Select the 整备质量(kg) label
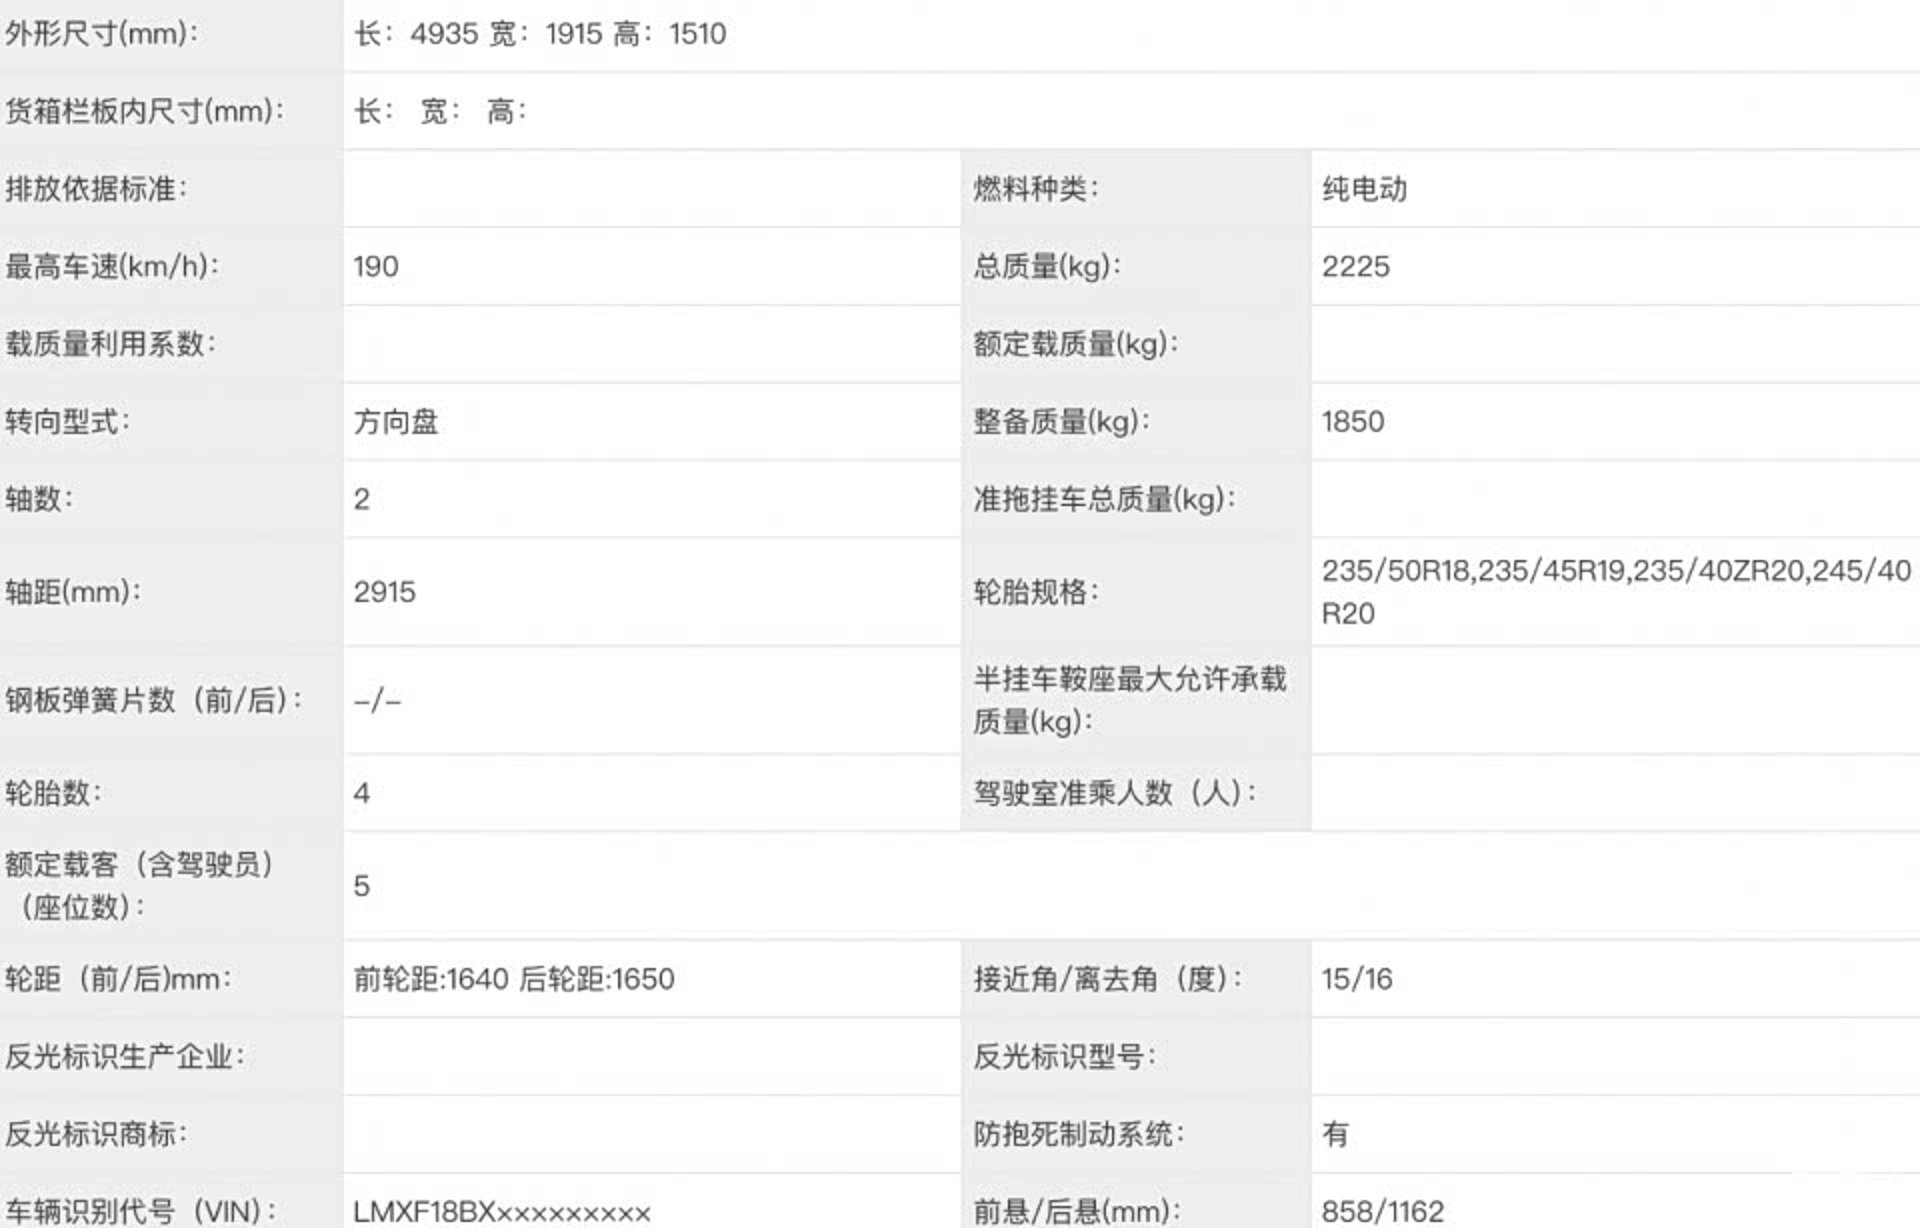The width and height of the screenshot is (1920, 1228). [x=1062, y=422]
